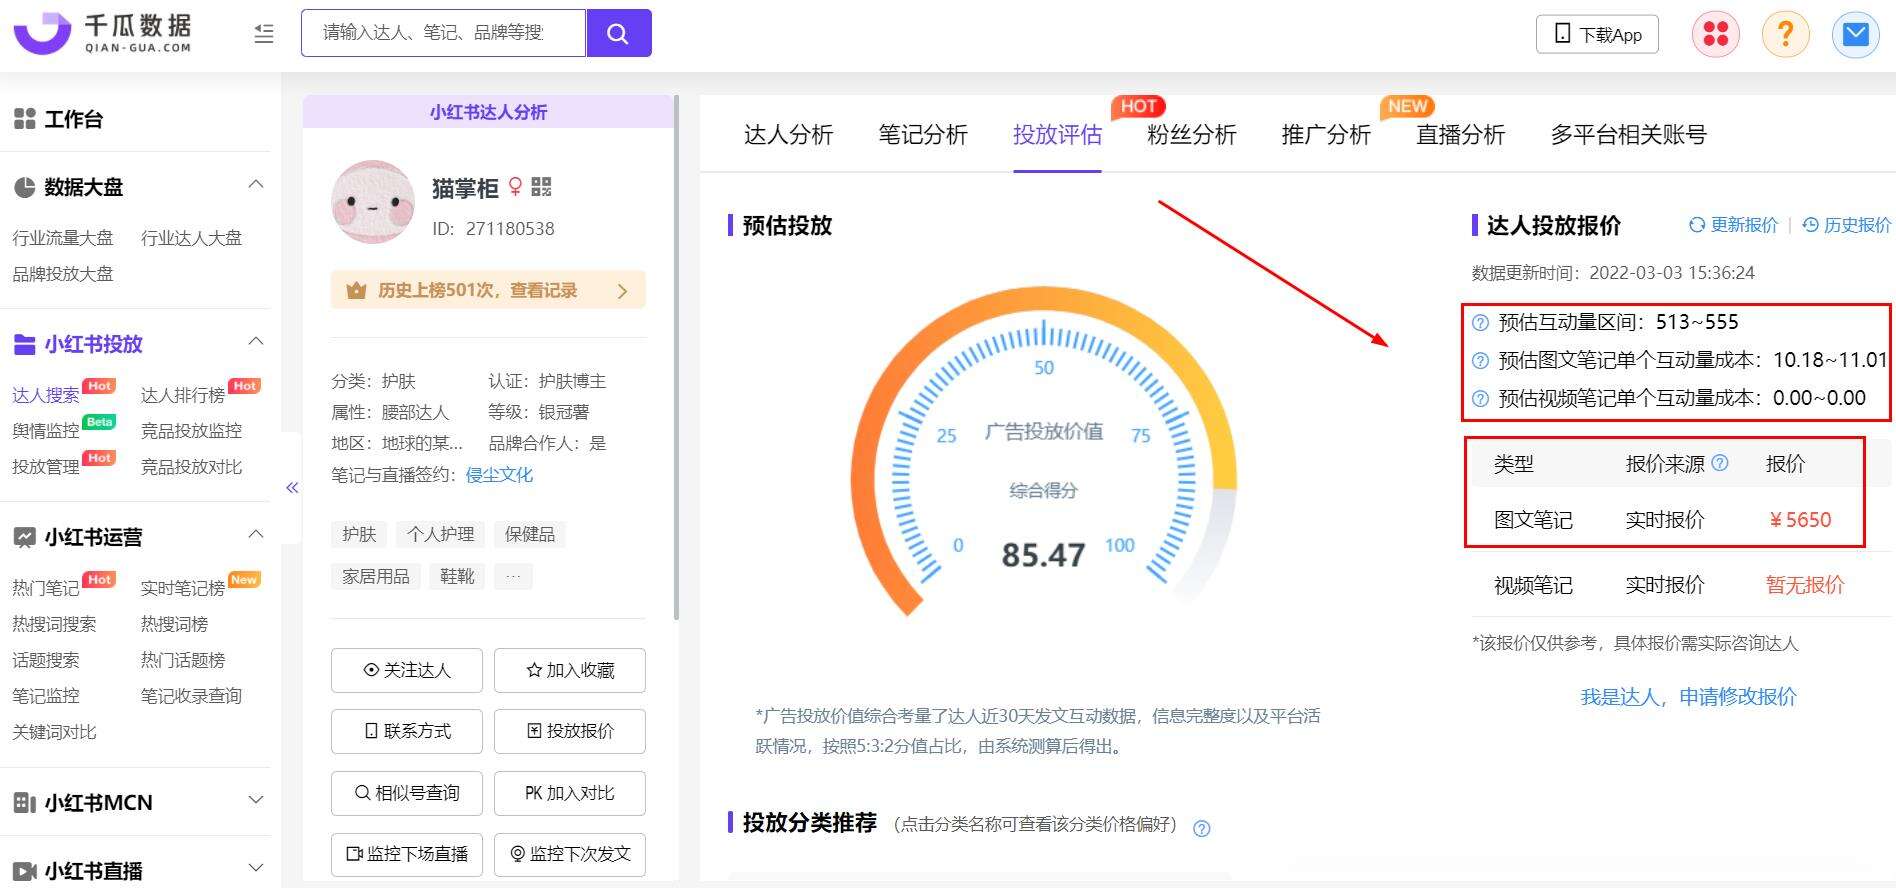Image resolution: width=1896 pixels, height=888 pixels.
Task: Click the PK 加入对比 button
Action: tap(570, 793)
